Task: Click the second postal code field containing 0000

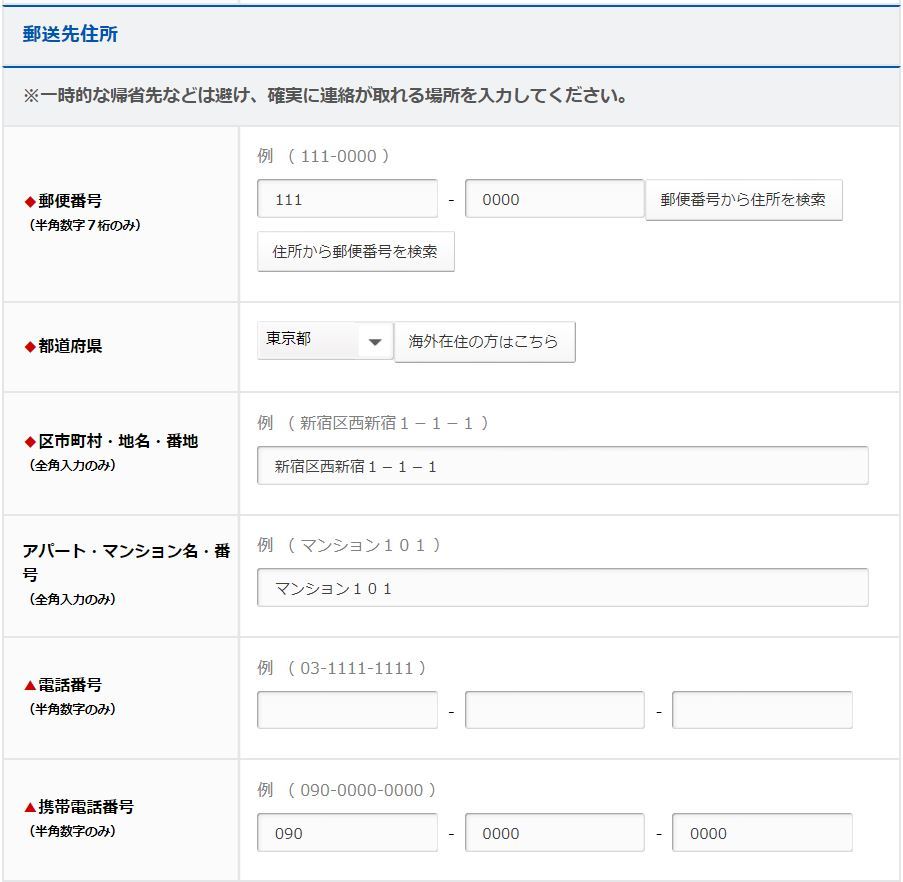Action: [554, 199]
